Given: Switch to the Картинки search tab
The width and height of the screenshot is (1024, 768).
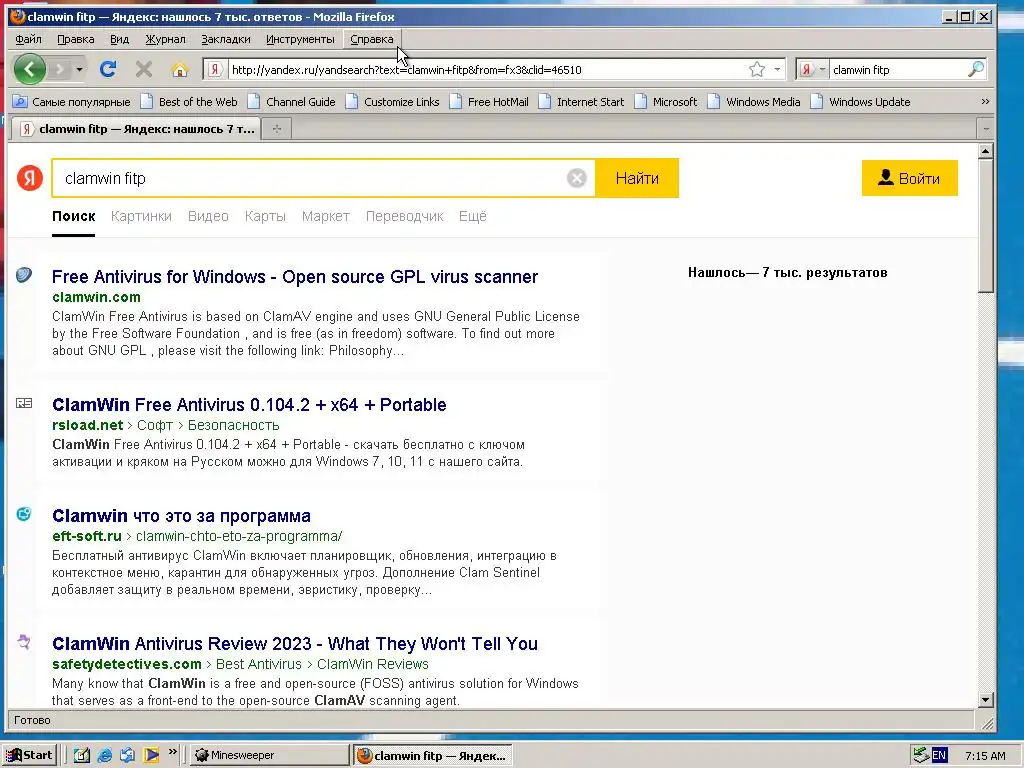Looking at the screenshot, I should pyautogui.click(x=141, y=216).
